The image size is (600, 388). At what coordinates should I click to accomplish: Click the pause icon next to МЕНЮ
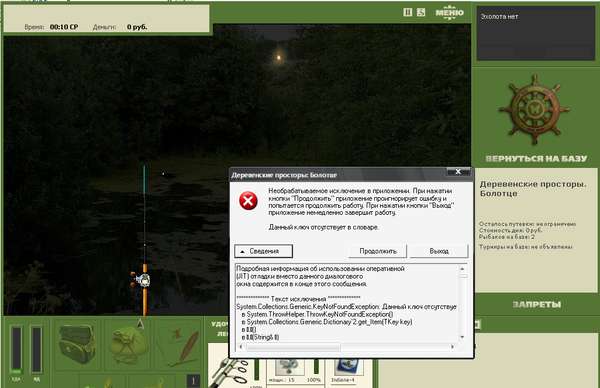click(408, 12)
